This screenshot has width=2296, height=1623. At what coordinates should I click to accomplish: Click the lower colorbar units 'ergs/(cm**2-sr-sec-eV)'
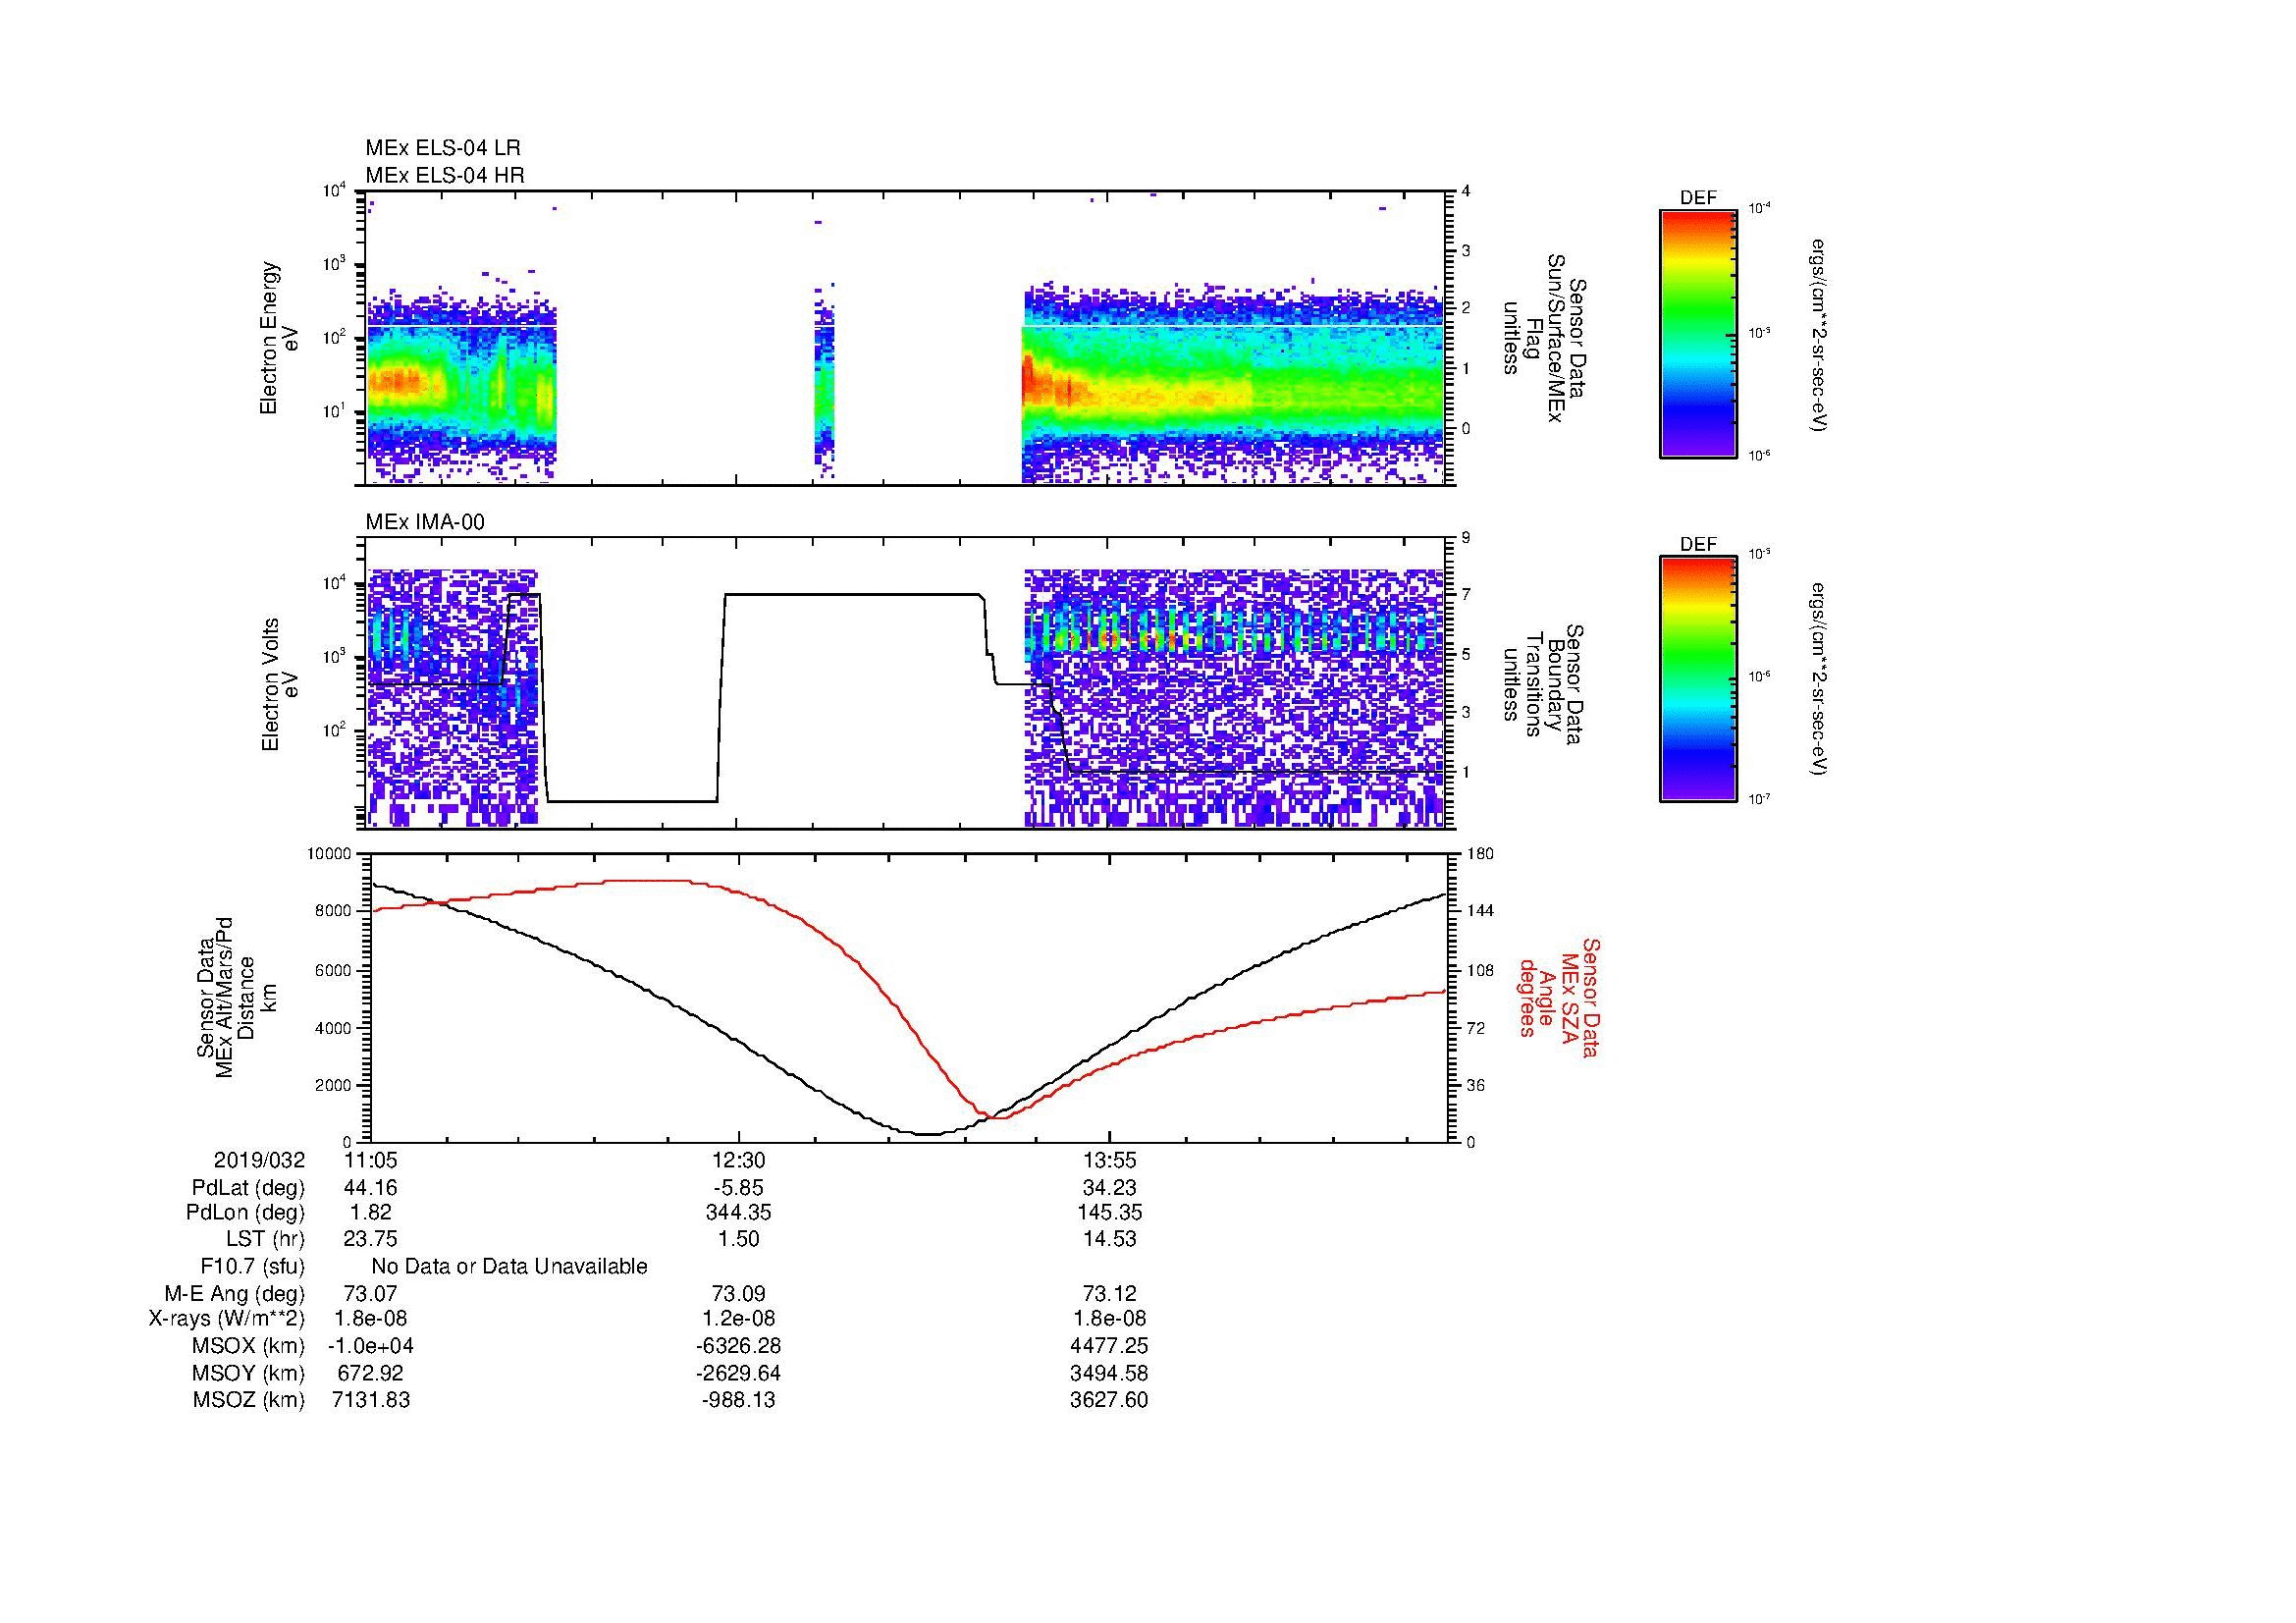pos(1818,680)
